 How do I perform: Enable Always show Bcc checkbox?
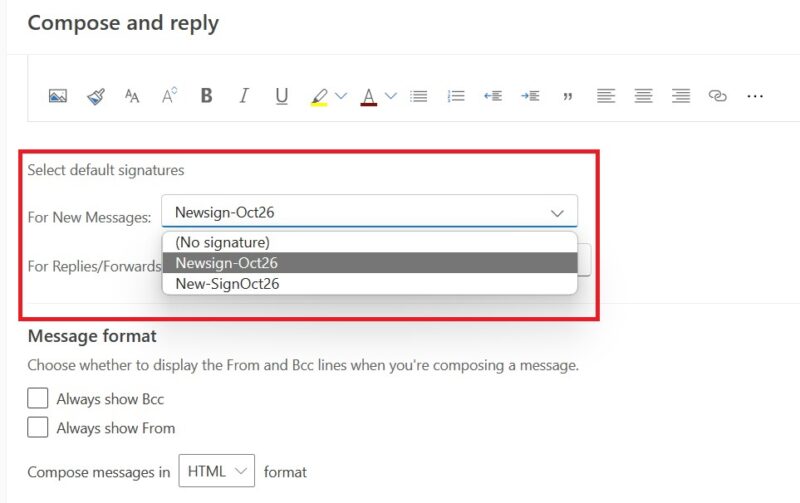(38, 398)
